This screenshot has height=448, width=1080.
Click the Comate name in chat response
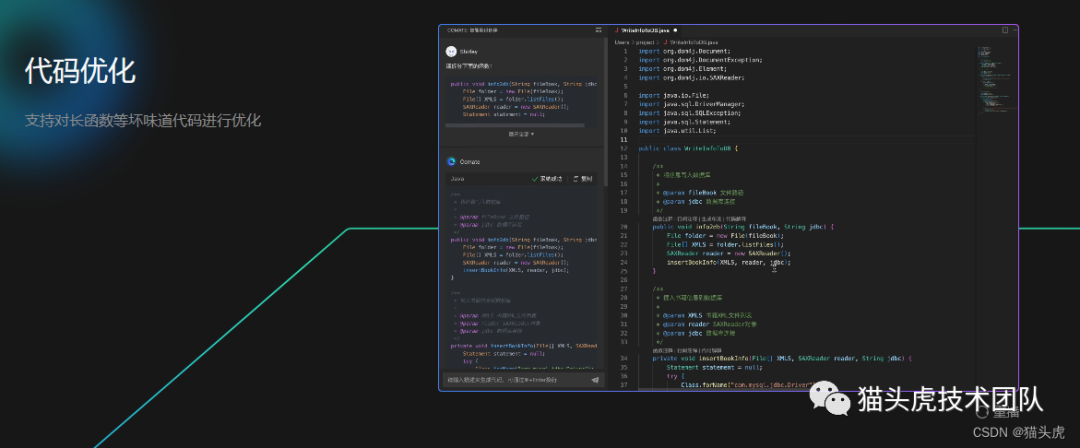click(x=470, y=161)
